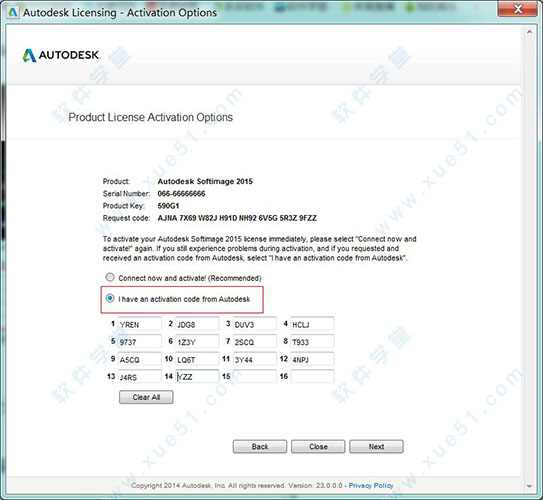Open the Privacy Policy link

pyautogui.click(x=371, y=485)
